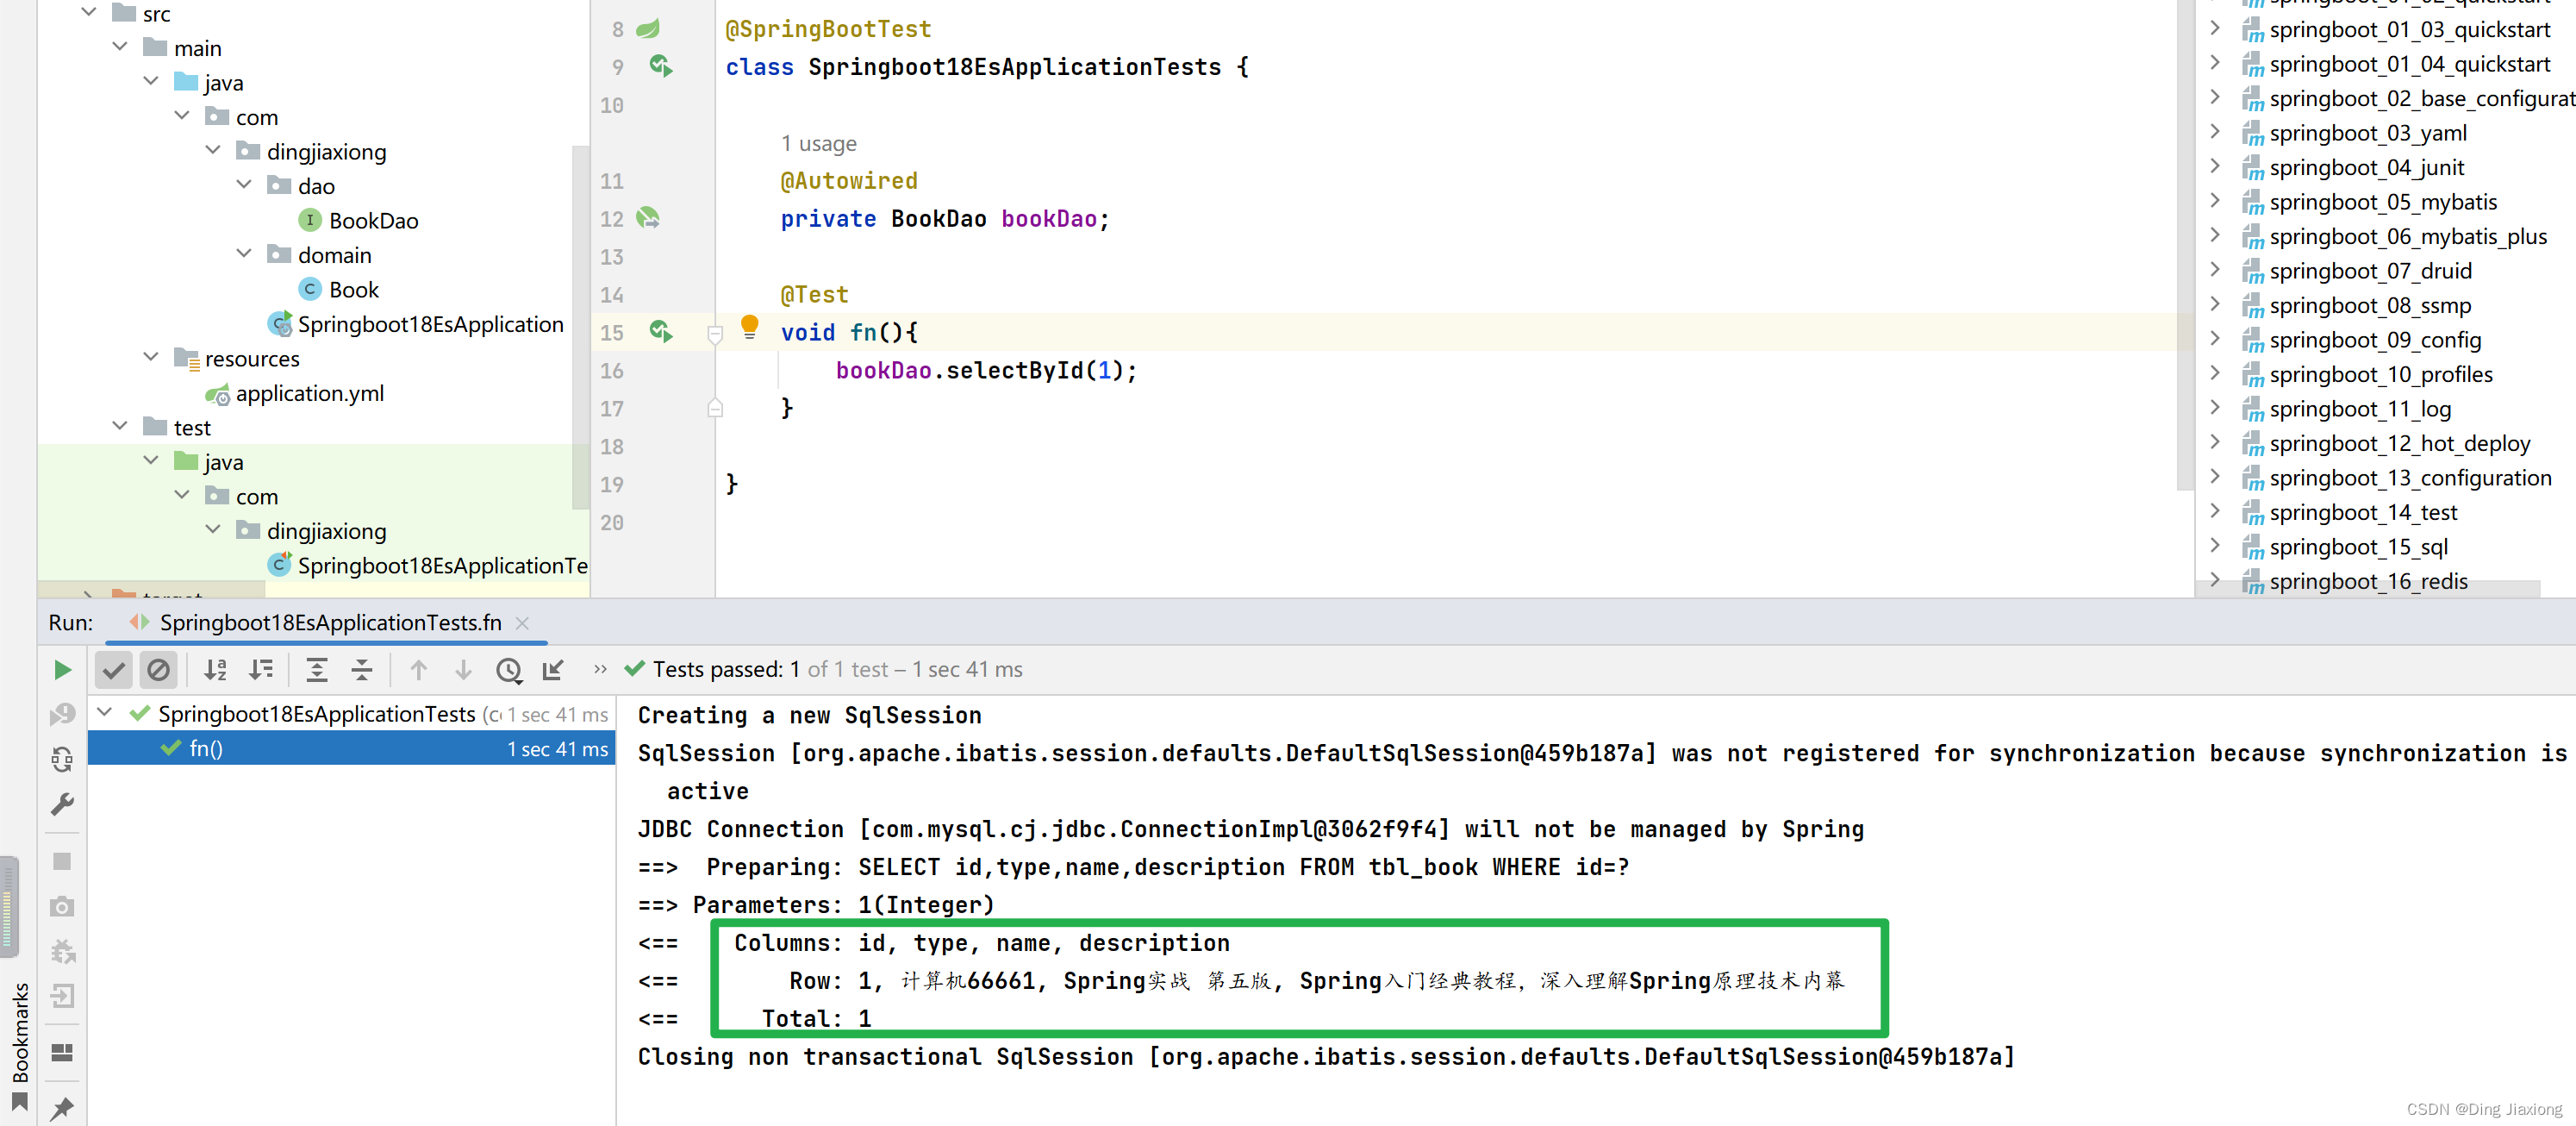
Task: Sort tests by duration
Action: coord(261,670)
